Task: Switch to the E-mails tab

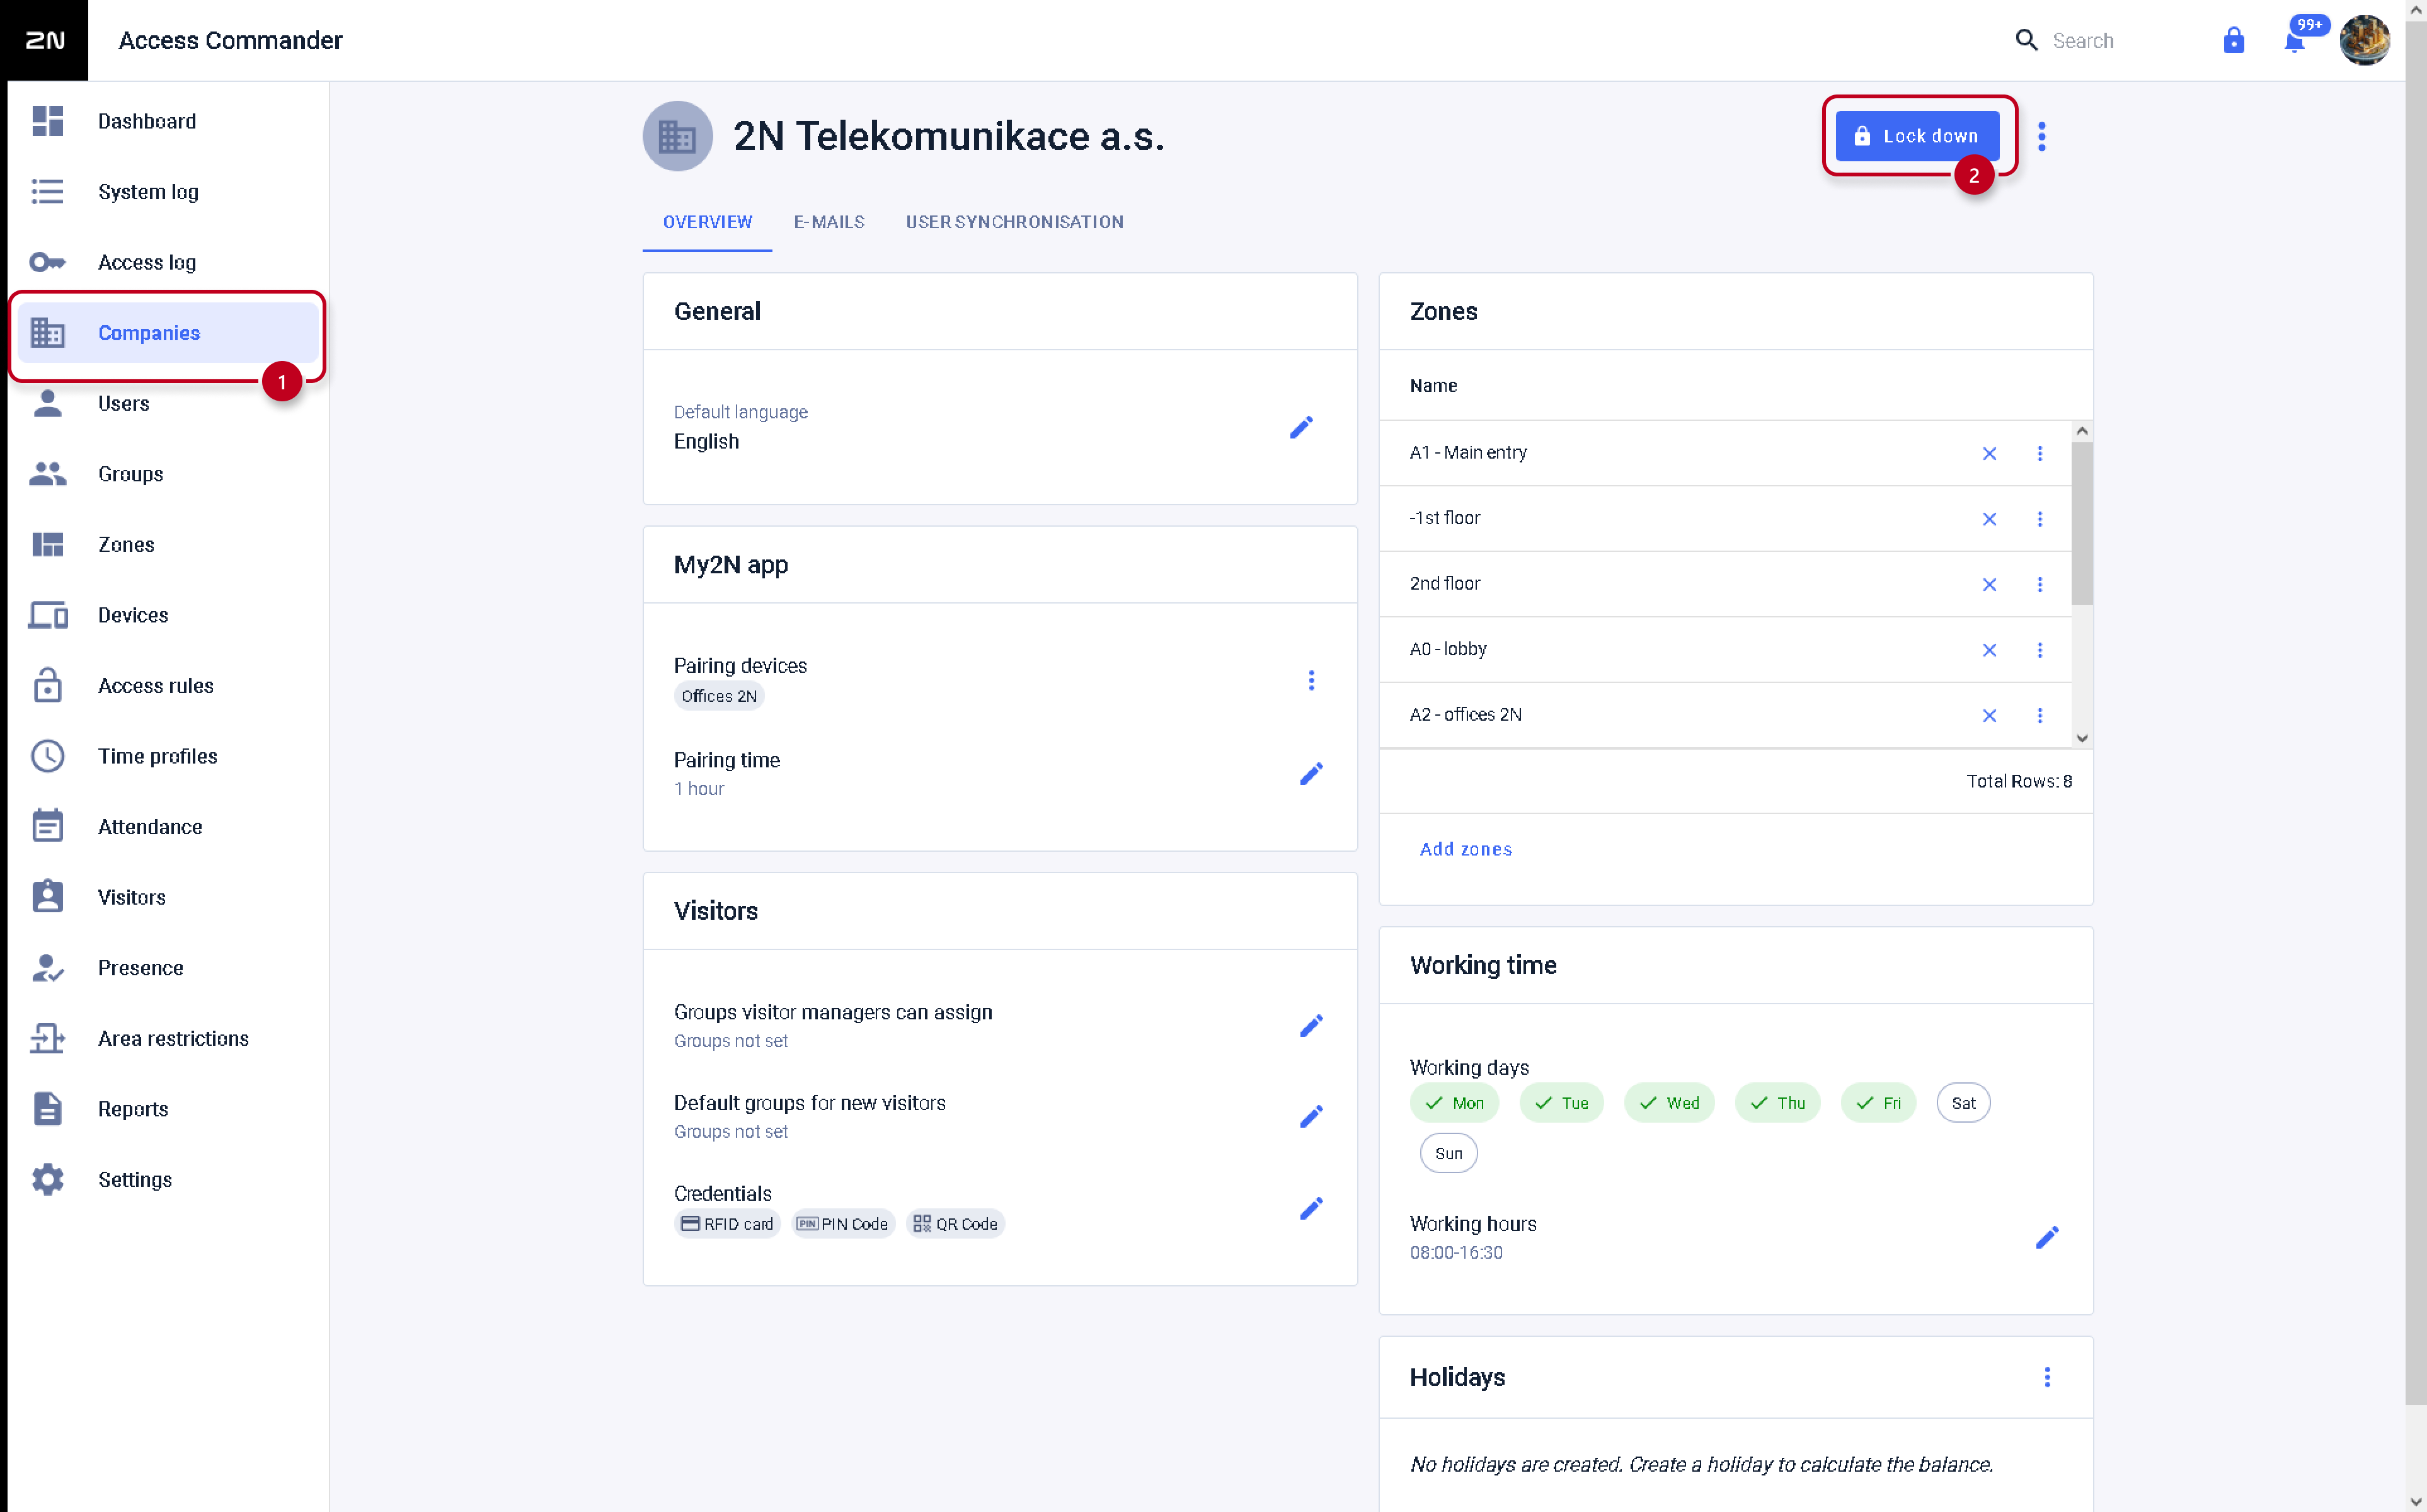Action: tap(829, 222)
